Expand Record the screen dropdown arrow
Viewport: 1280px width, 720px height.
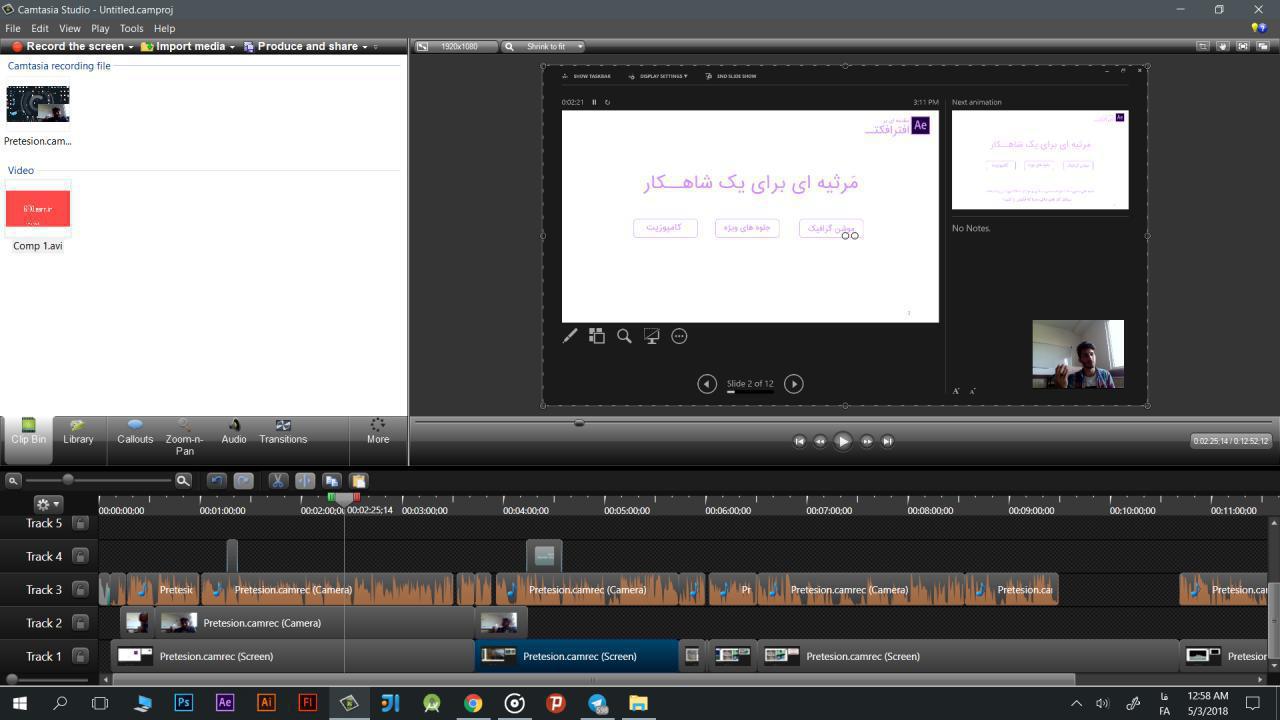[x=131, y=47]
